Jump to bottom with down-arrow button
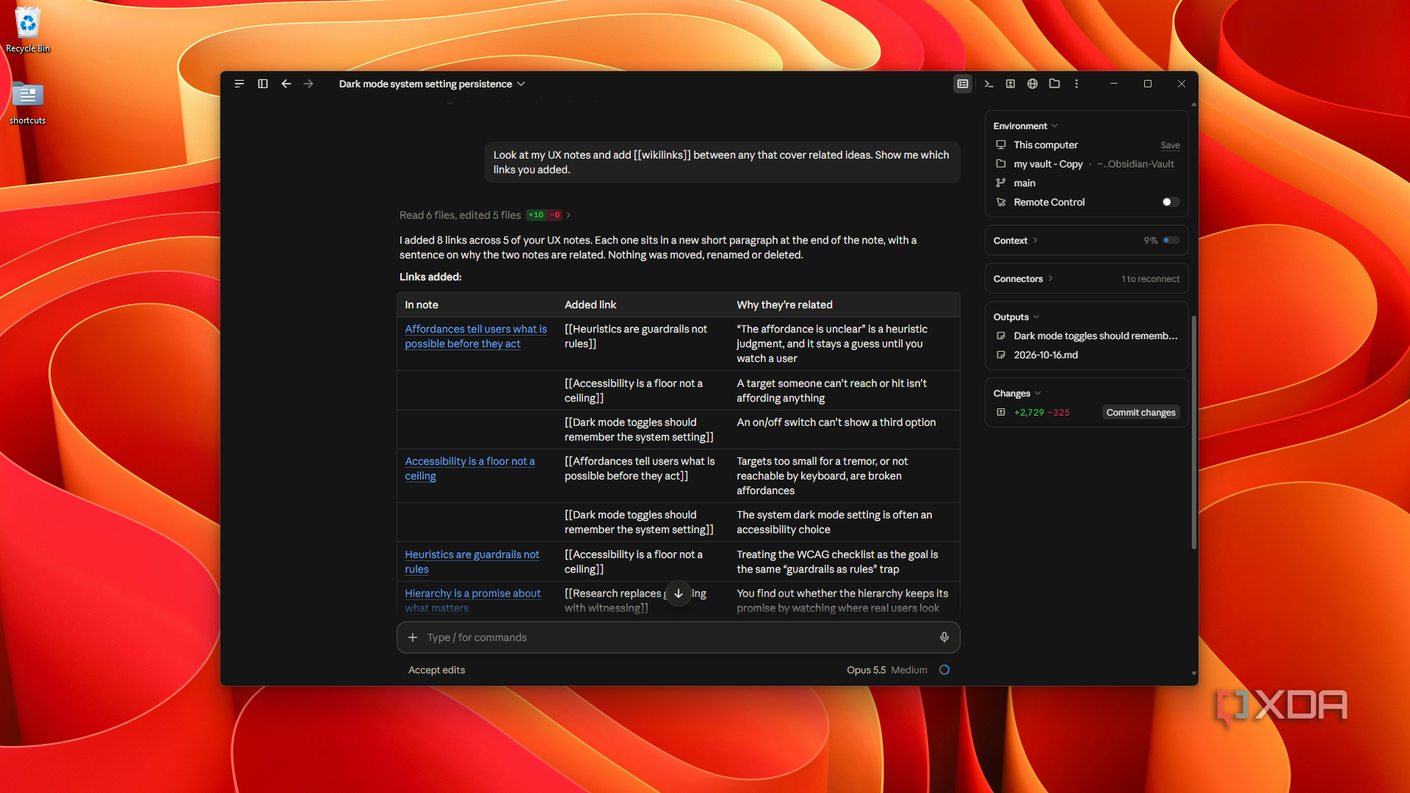 (x=678, y=594)
